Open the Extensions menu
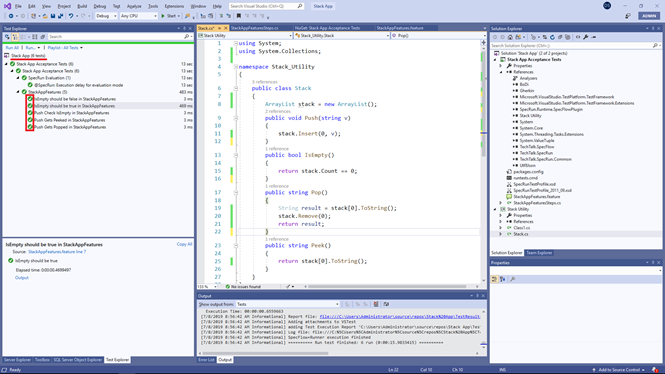665x374 pixels. 174,6
